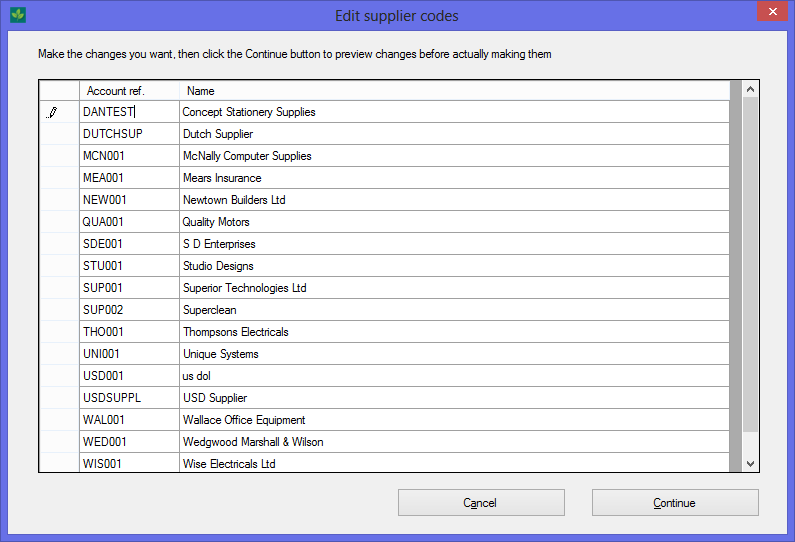Click the scrollbar up arrow
795x542 pixels.
750,89
